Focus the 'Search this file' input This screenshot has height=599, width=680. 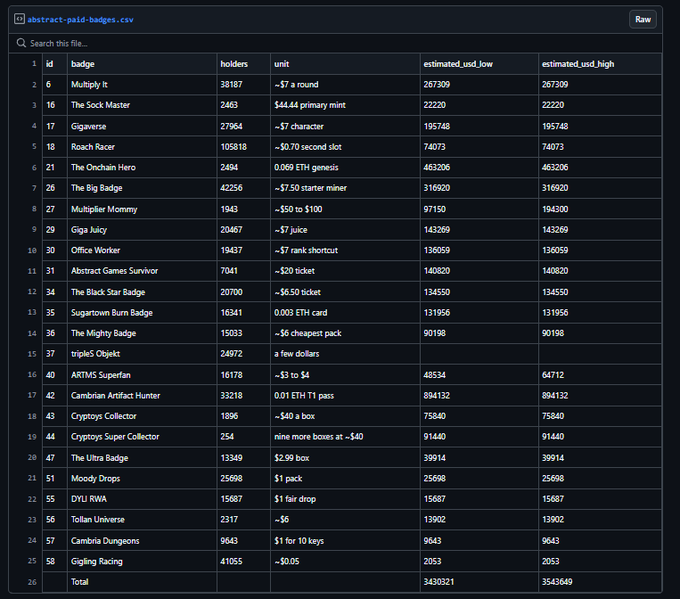(335, 43)
